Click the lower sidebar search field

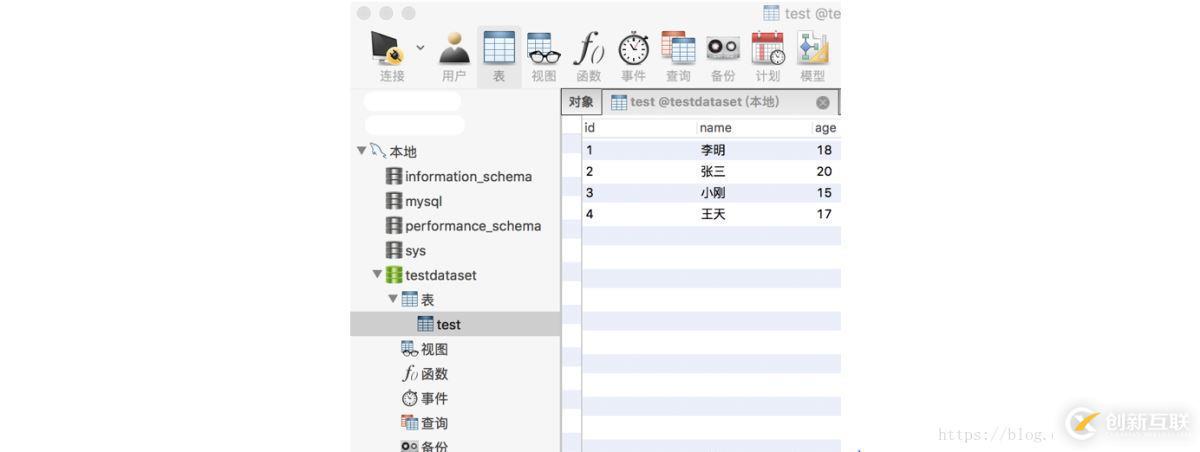(x=415, y=125)
